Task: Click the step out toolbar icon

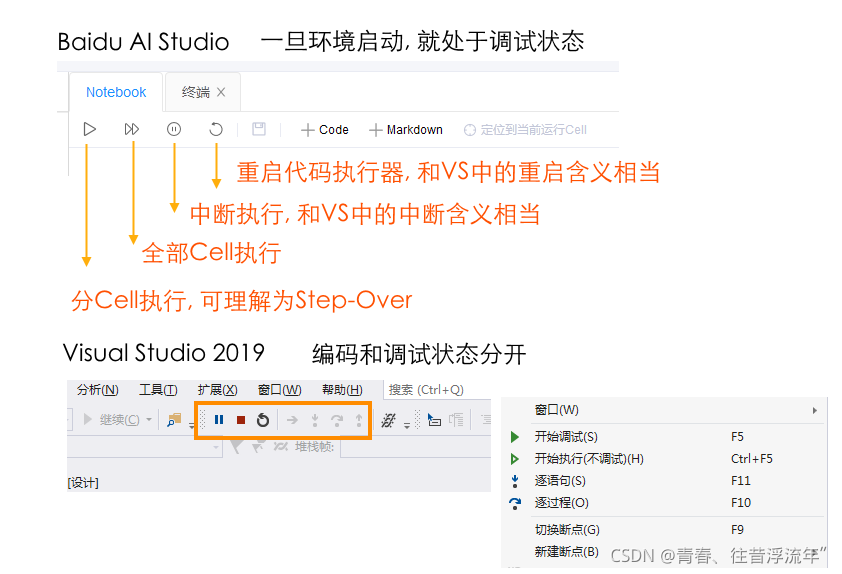Action: point(359,420)
